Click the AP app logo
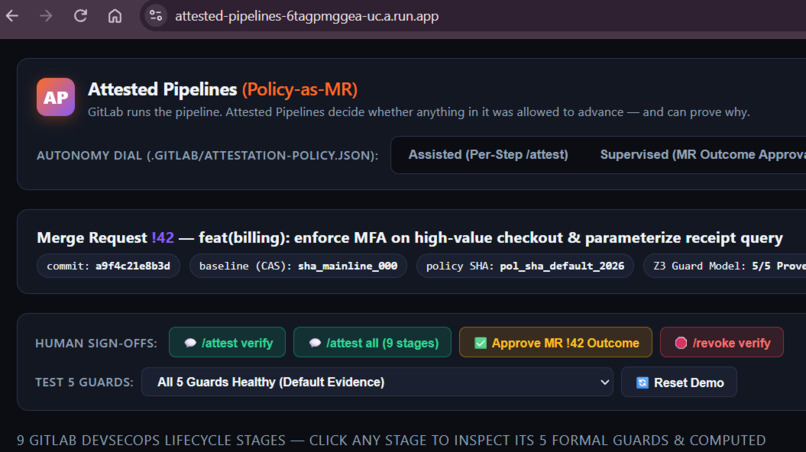Image resolution: width=806 pixels, height=452 pixels. click(56, 97)
